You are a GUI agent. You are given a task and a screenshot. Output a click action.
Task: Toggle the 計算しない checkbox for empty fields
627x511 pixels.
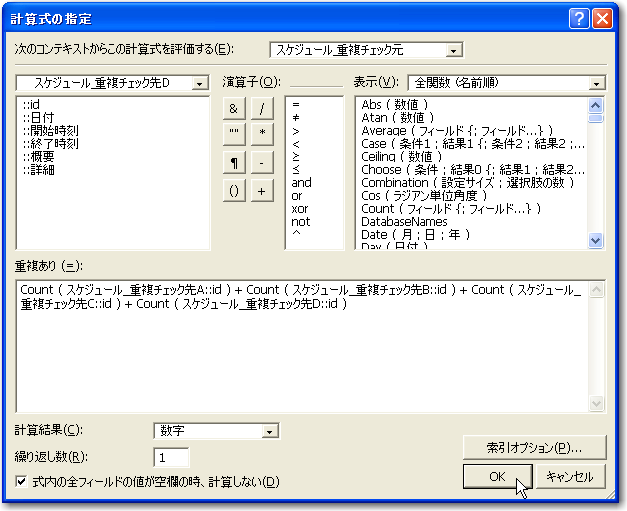[x=22, y=482]
